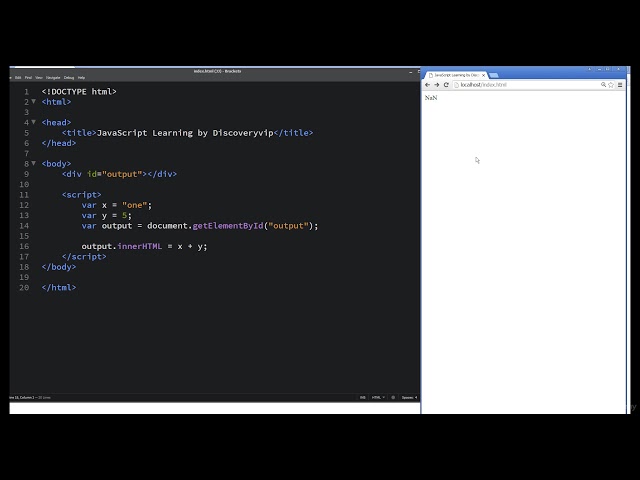Click the number 5 on line 13

tap(124, 216)
